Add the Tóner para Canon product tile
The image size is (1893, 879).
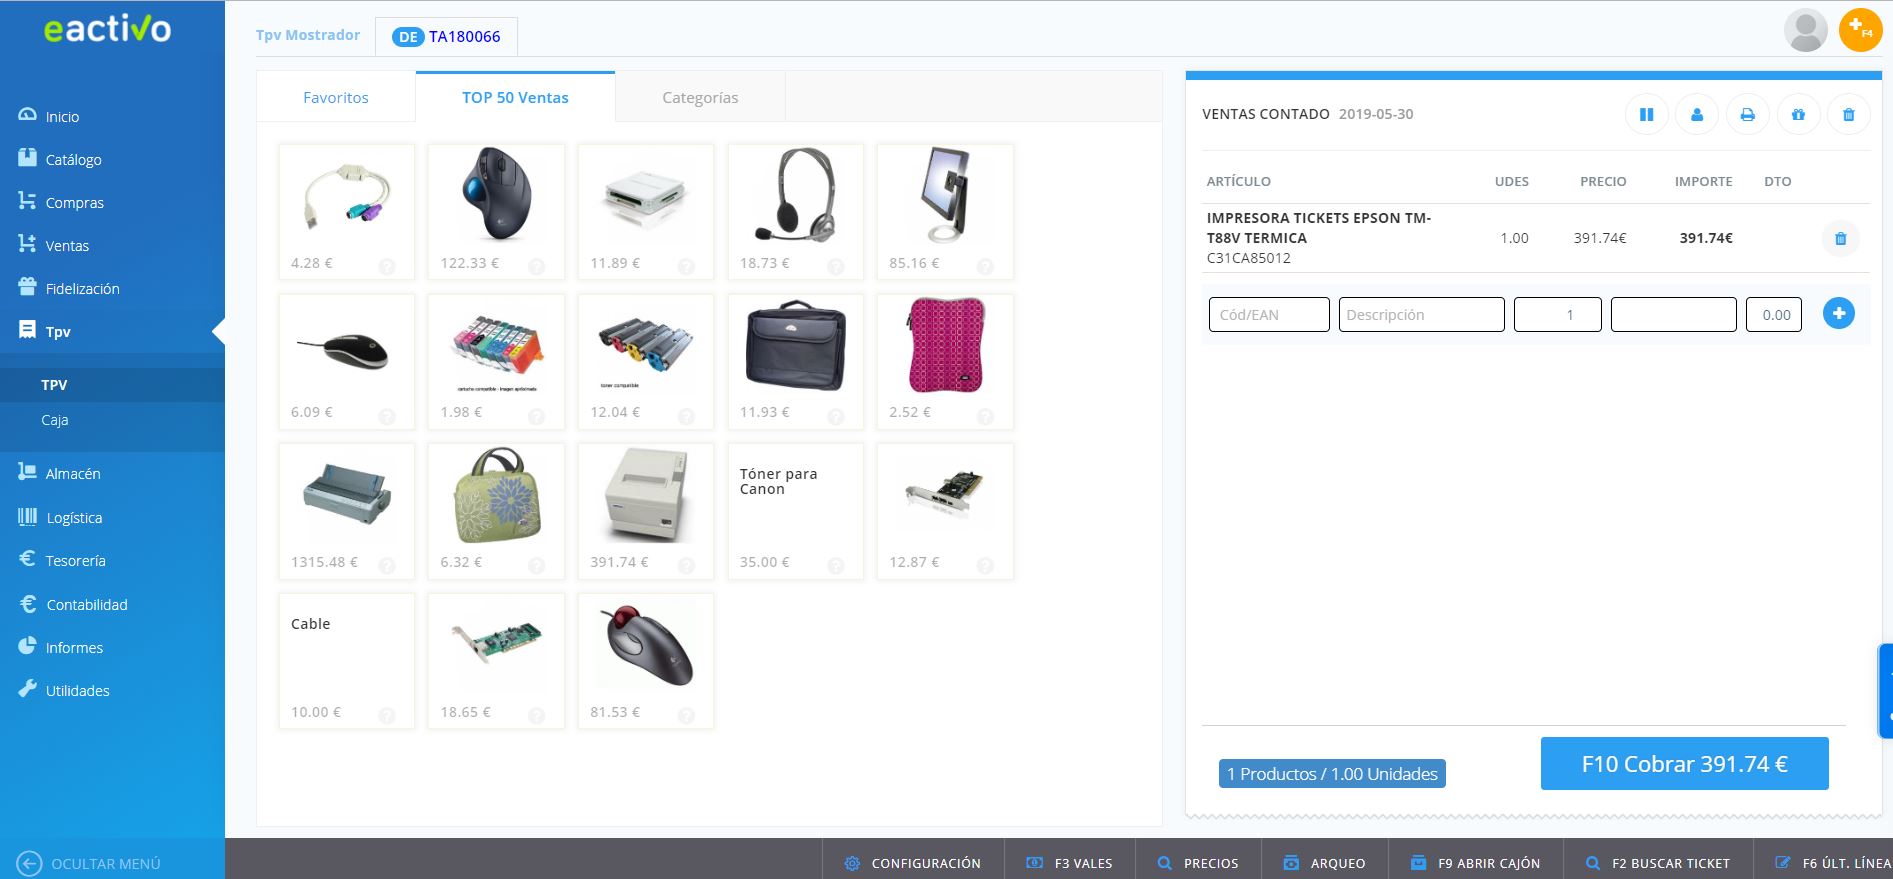(796, 511)
